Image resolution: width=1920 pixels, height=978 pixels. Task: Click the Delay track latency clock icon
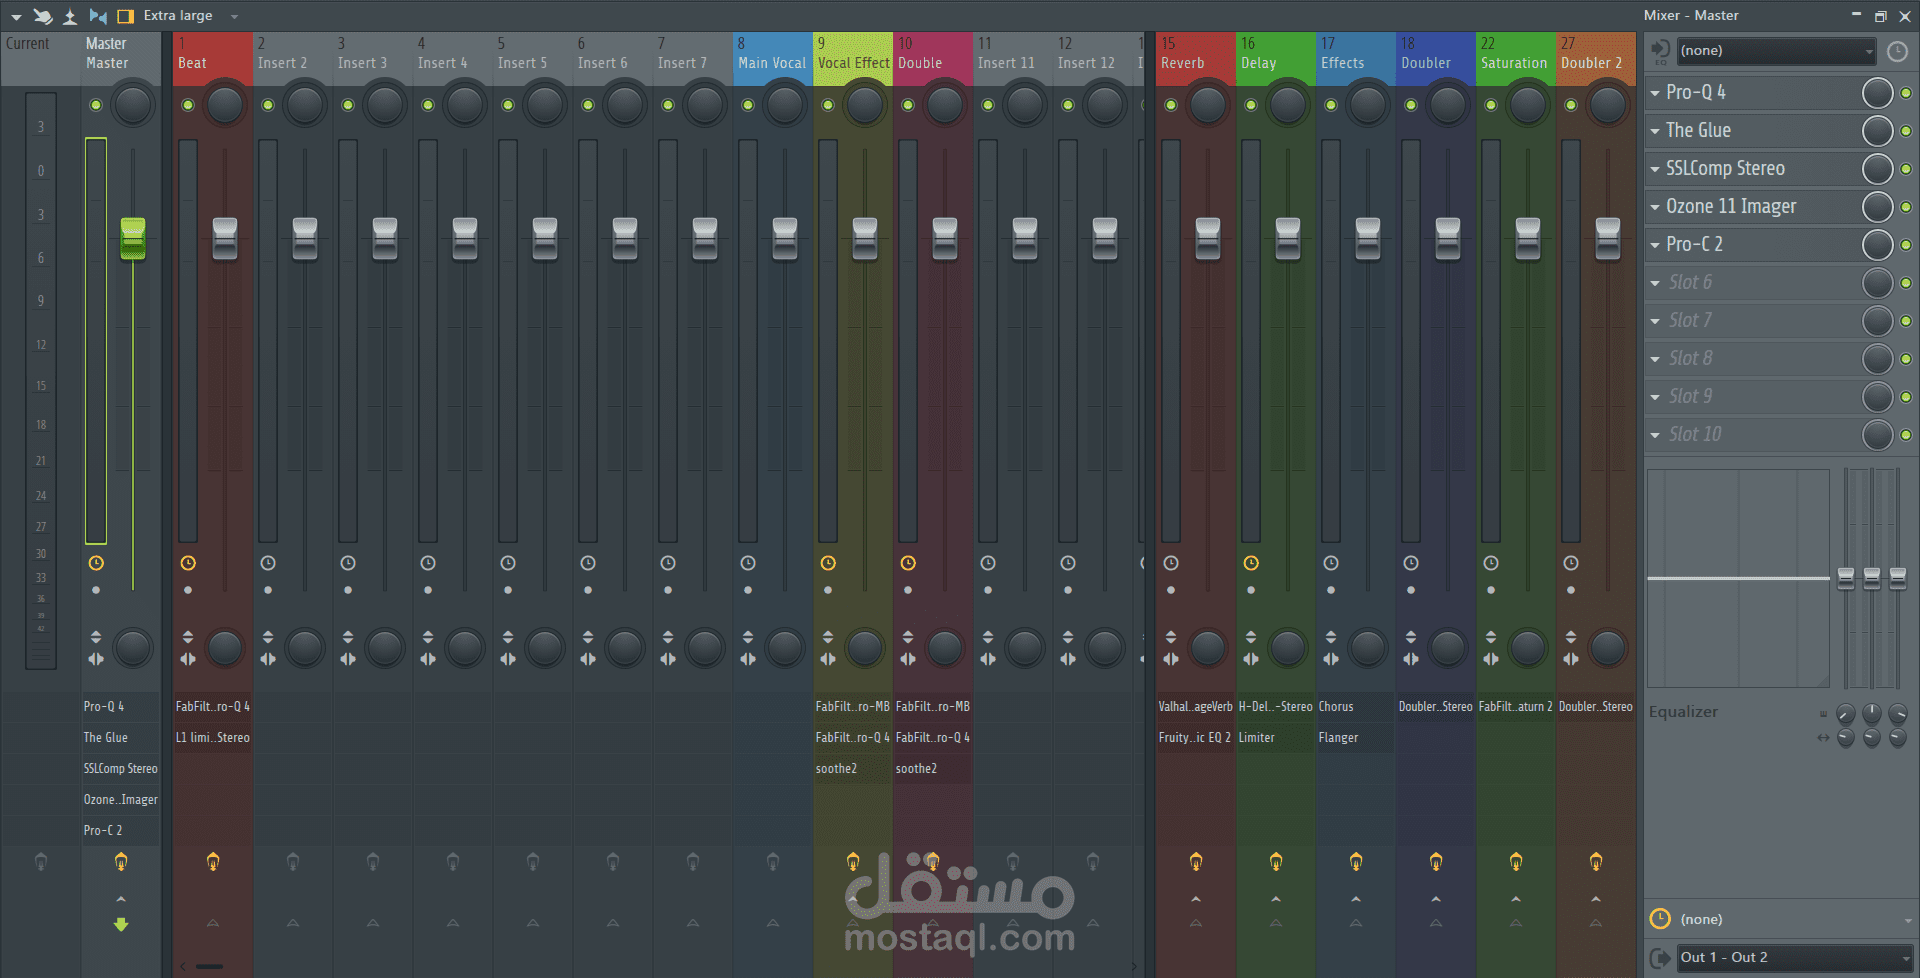point(1251,563)
